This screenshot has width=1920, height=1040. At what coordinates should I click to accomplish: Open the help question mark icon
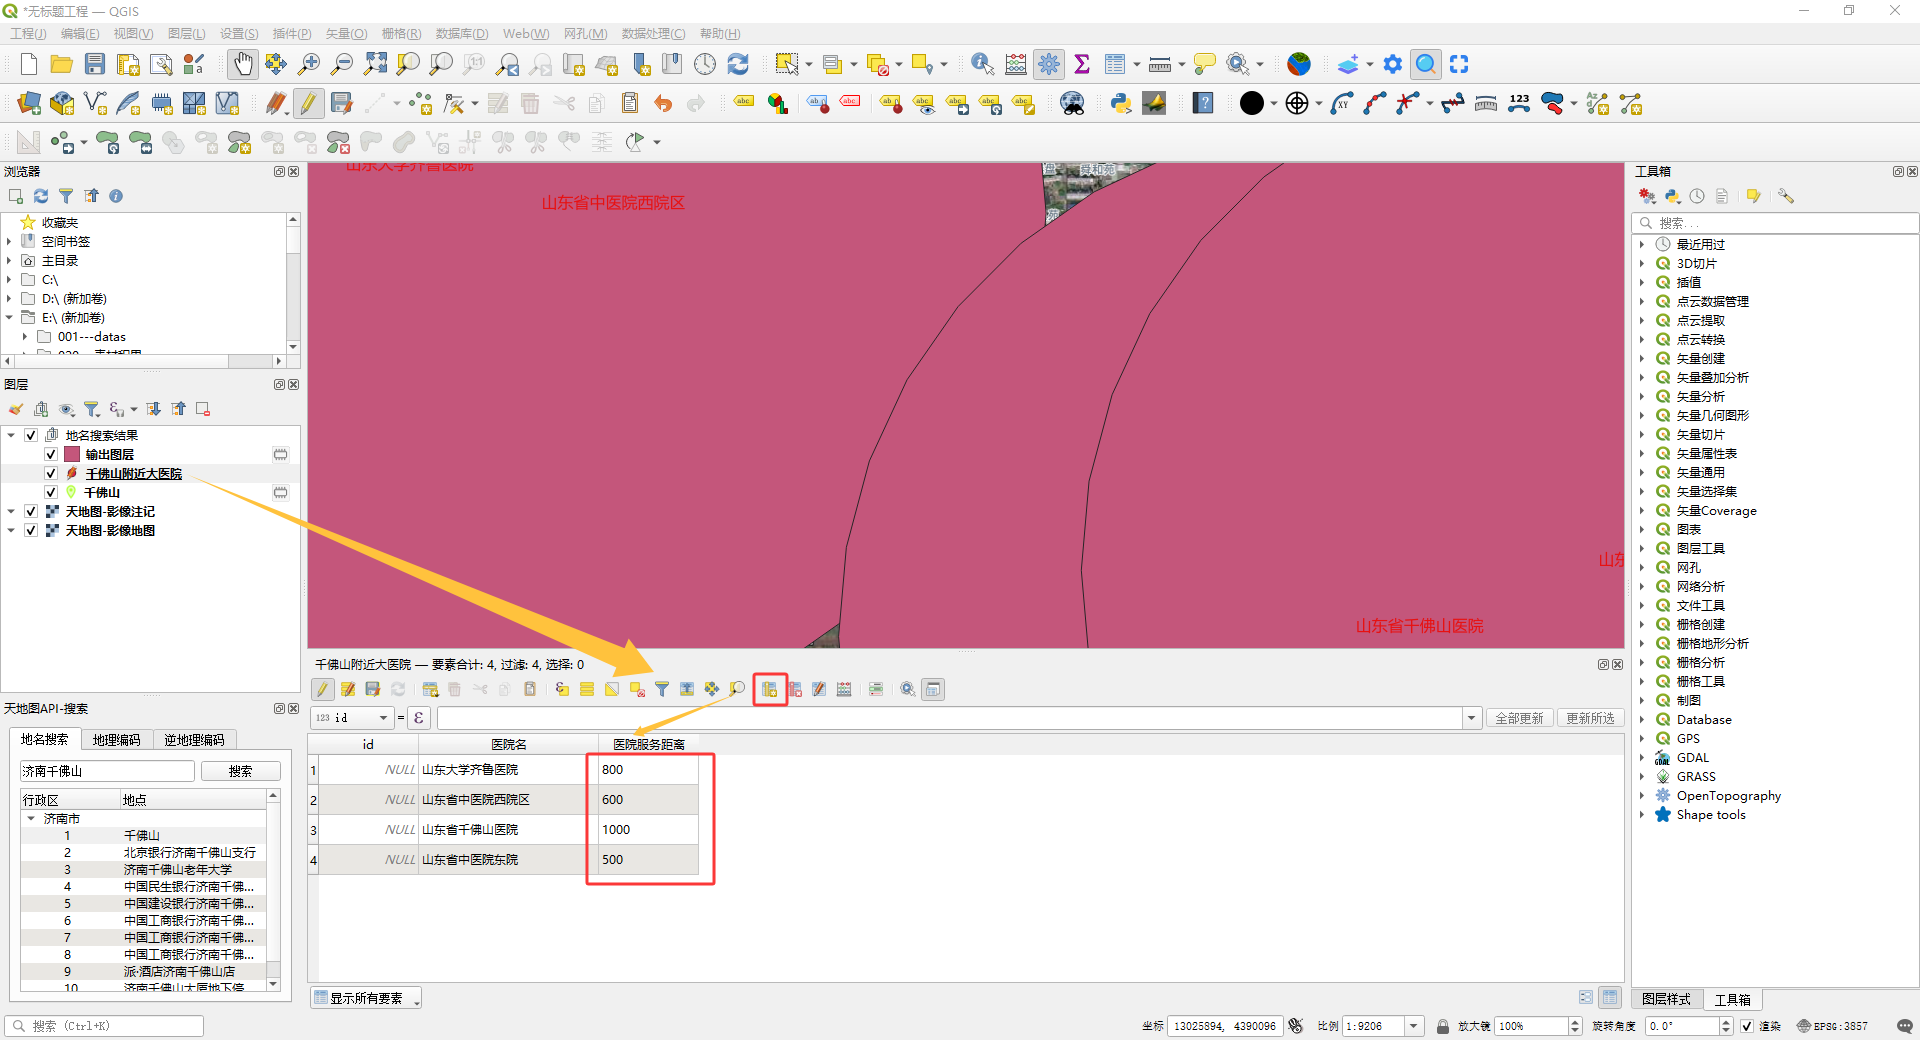click(x=1203, y=103)
